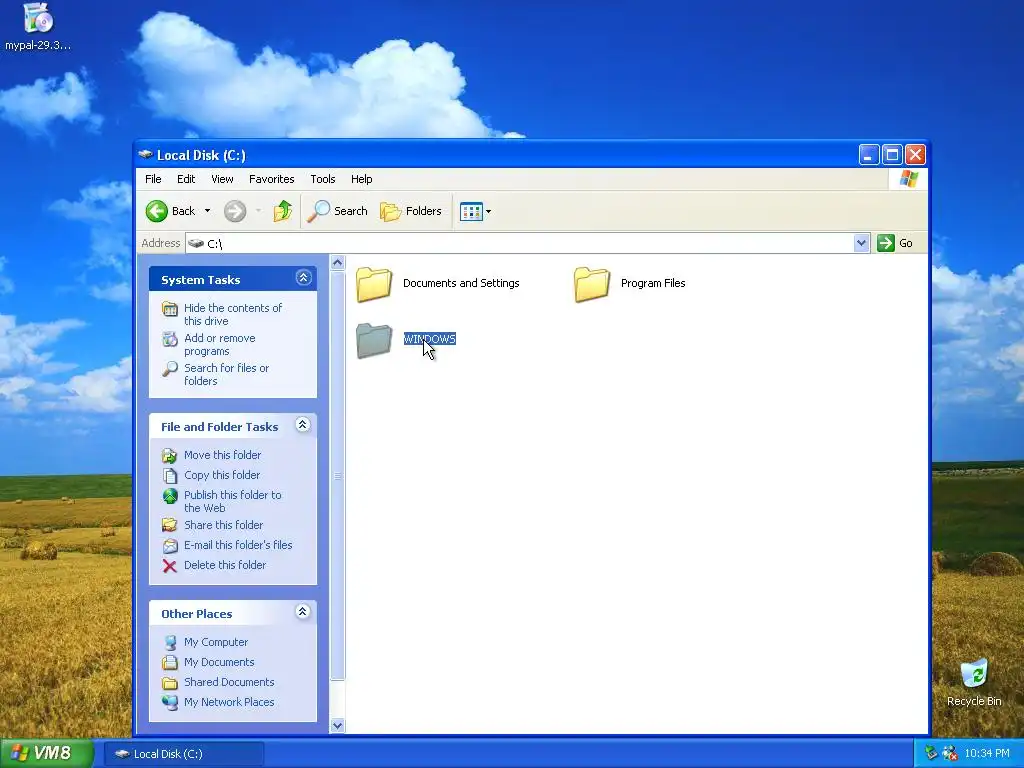This screenshot has width=1024, height=768.
Task: Open the Search pane
Action: pyautogui.click(x=338, y=211)
